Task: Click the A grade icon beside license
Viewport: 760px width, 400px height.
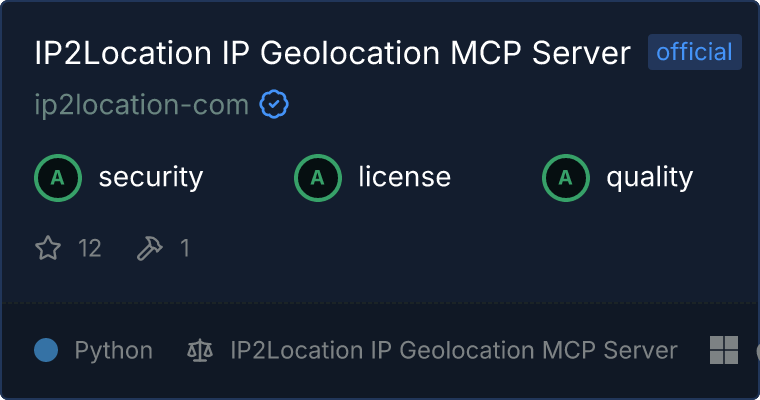Action: 318,178
